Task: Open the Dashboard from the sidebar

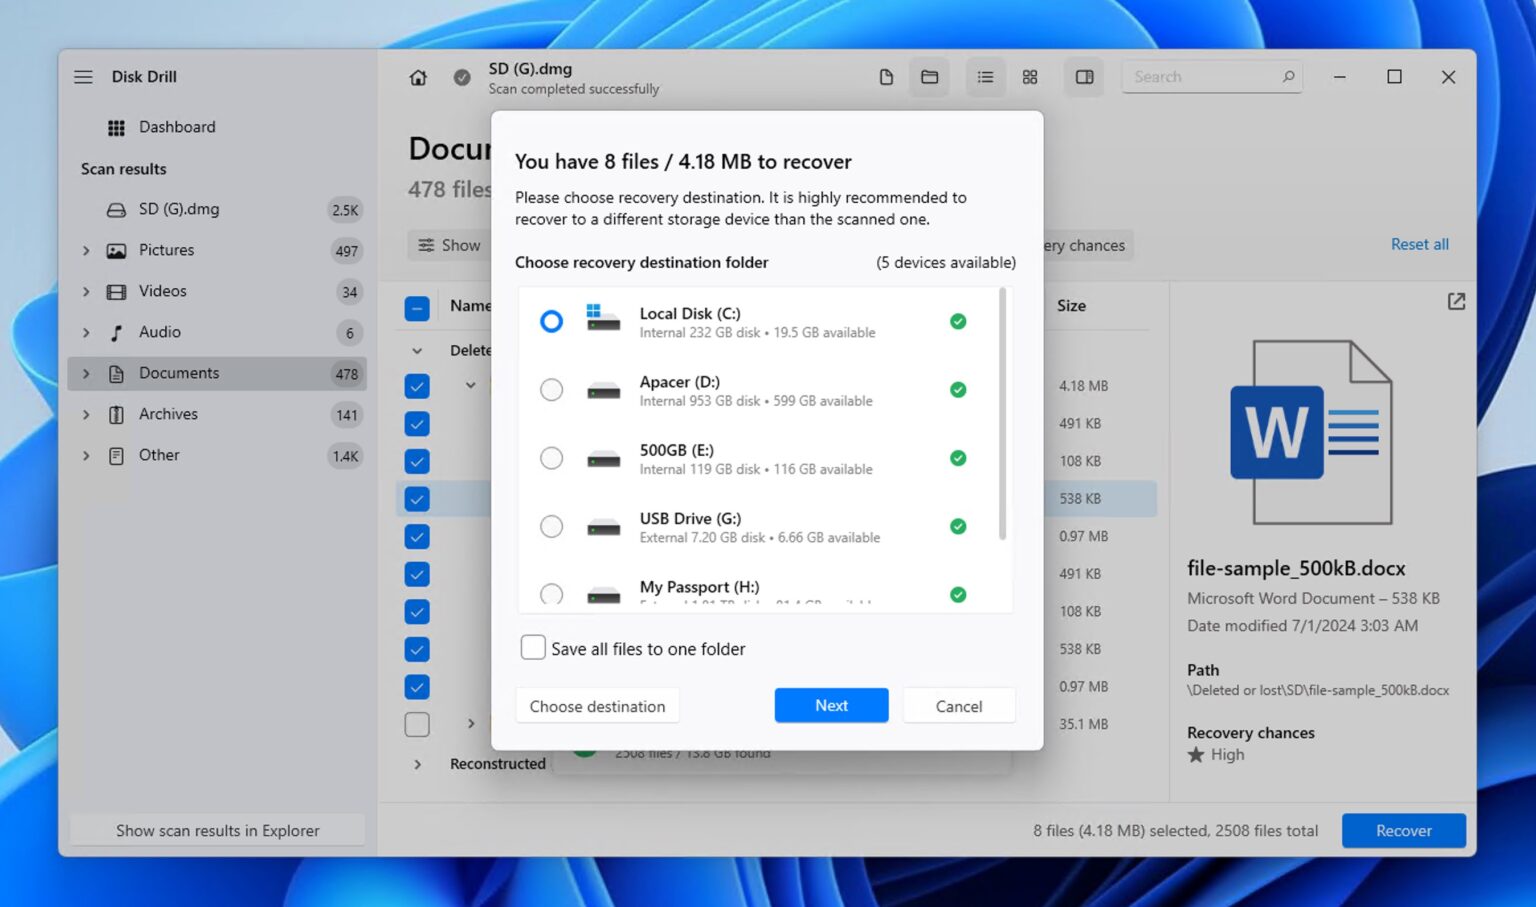Action: [x=177, y=127]
